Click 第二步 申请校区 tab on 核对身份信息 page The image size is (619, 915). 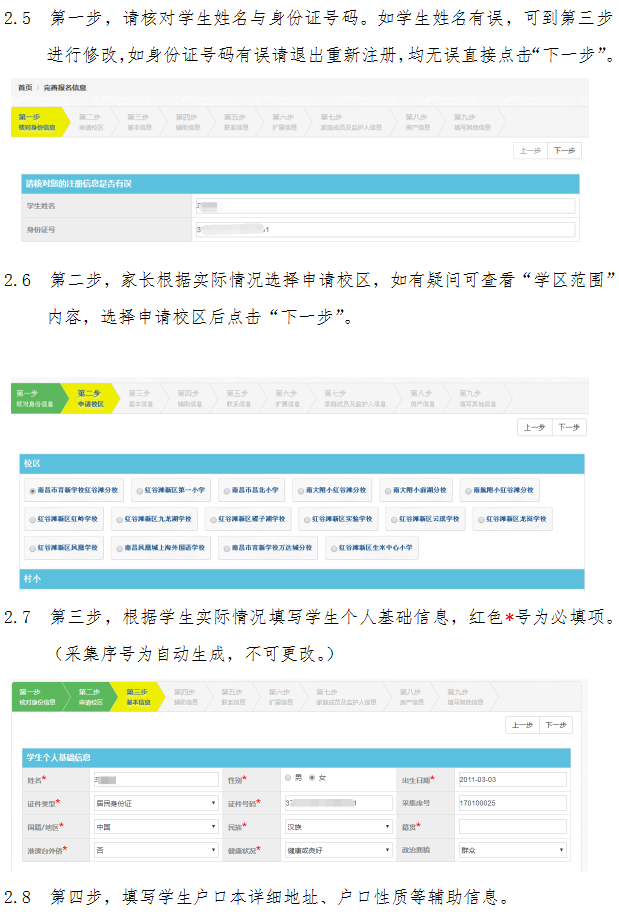coord(91,122)
